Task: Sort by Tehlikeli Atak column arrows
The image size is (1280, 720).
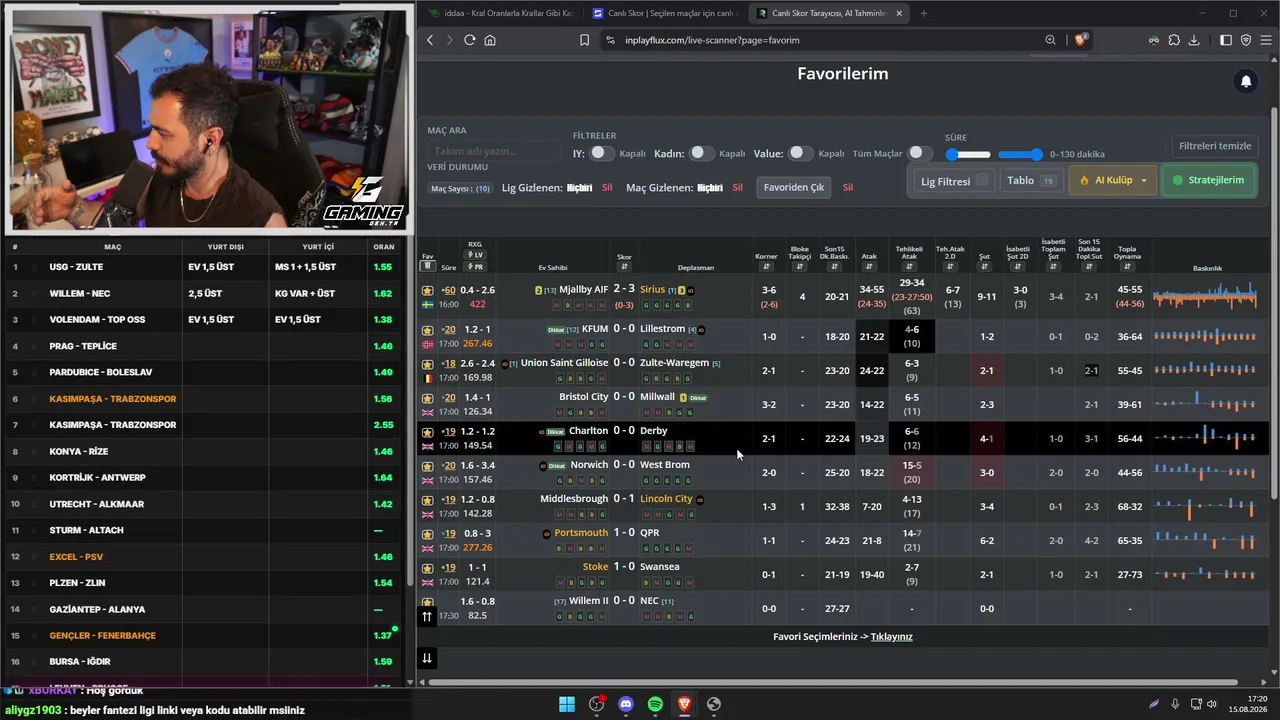Action: pyautogui.click(x=909, y=267)
